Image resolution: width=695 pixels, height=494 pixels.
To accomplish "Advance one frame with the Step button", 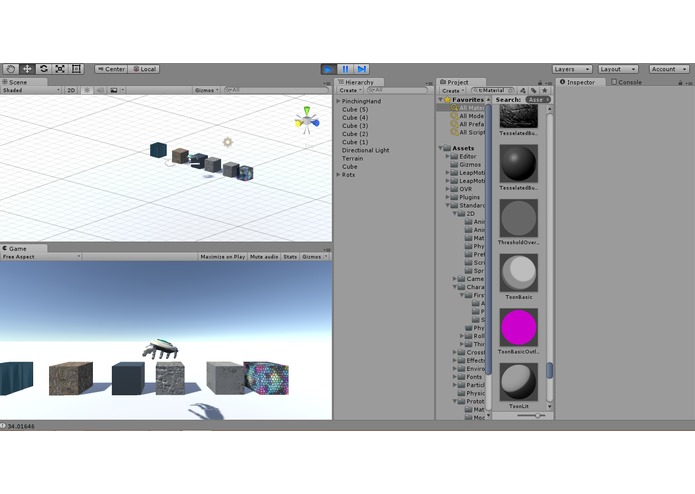I will pyautogui.click(x=361, y=69).
